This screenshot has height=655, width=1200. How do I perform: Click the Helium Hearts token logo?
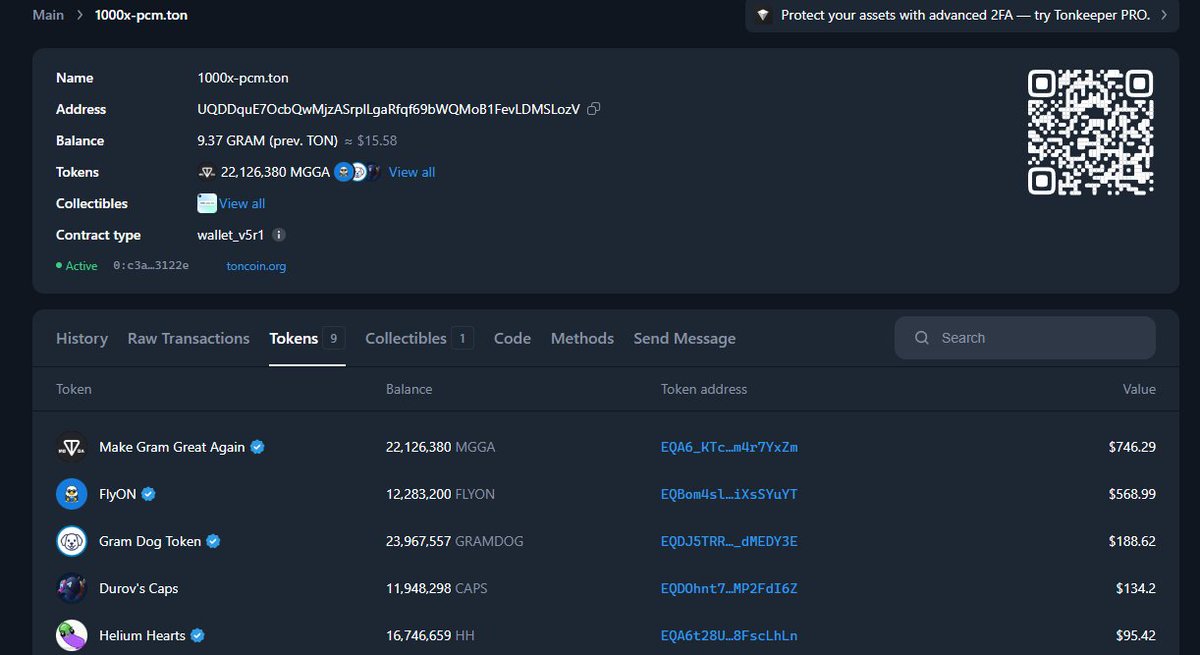click(x=72, y=635)
